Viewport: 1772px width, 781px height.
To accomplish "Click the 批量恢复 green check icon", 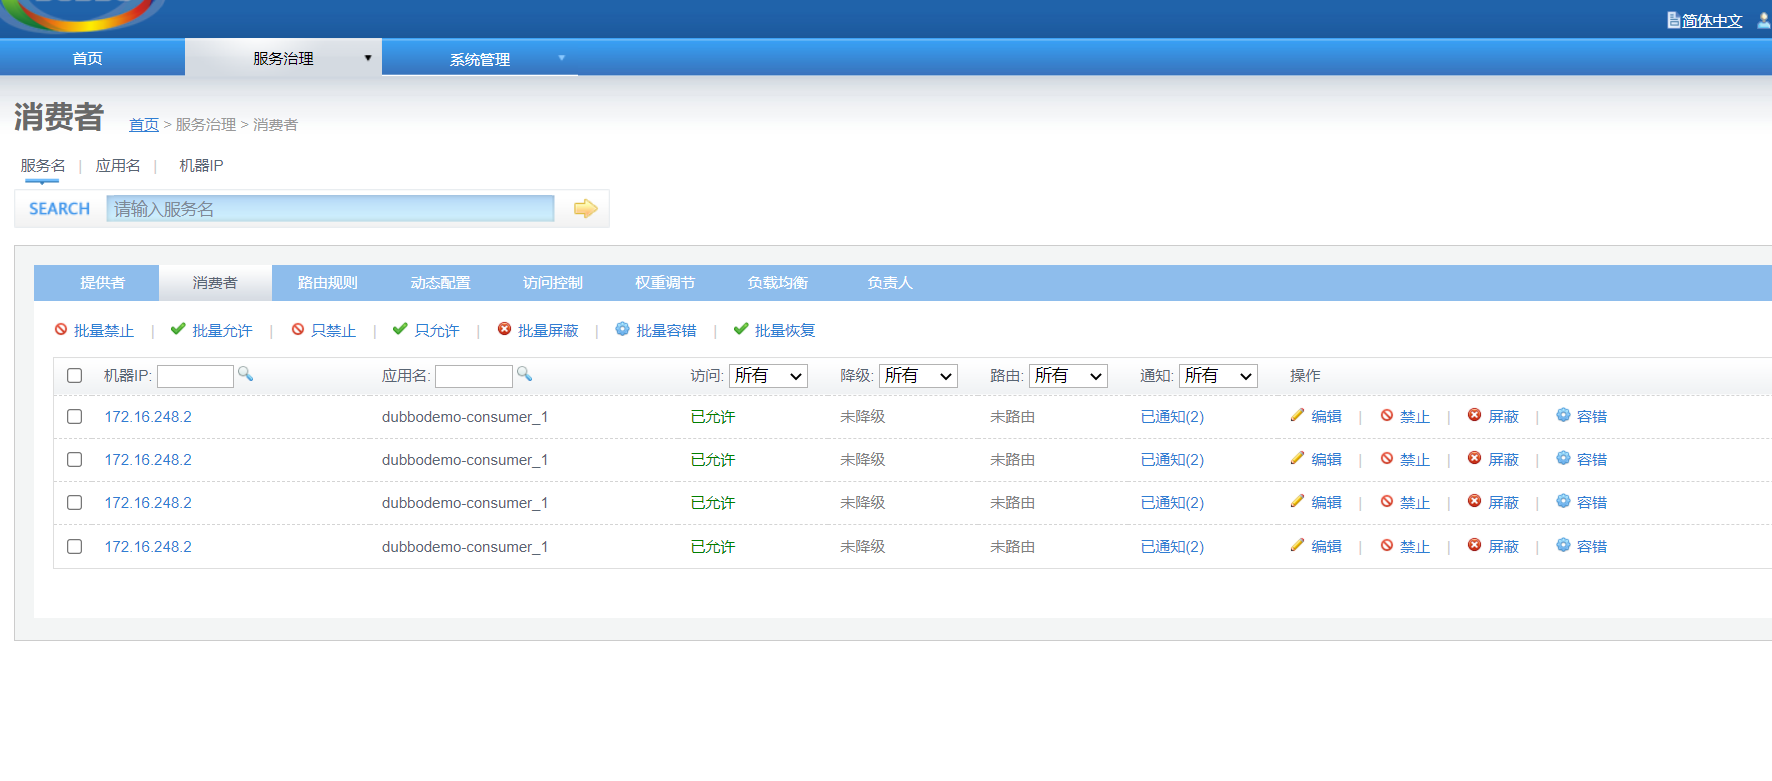I will [741, 329].
